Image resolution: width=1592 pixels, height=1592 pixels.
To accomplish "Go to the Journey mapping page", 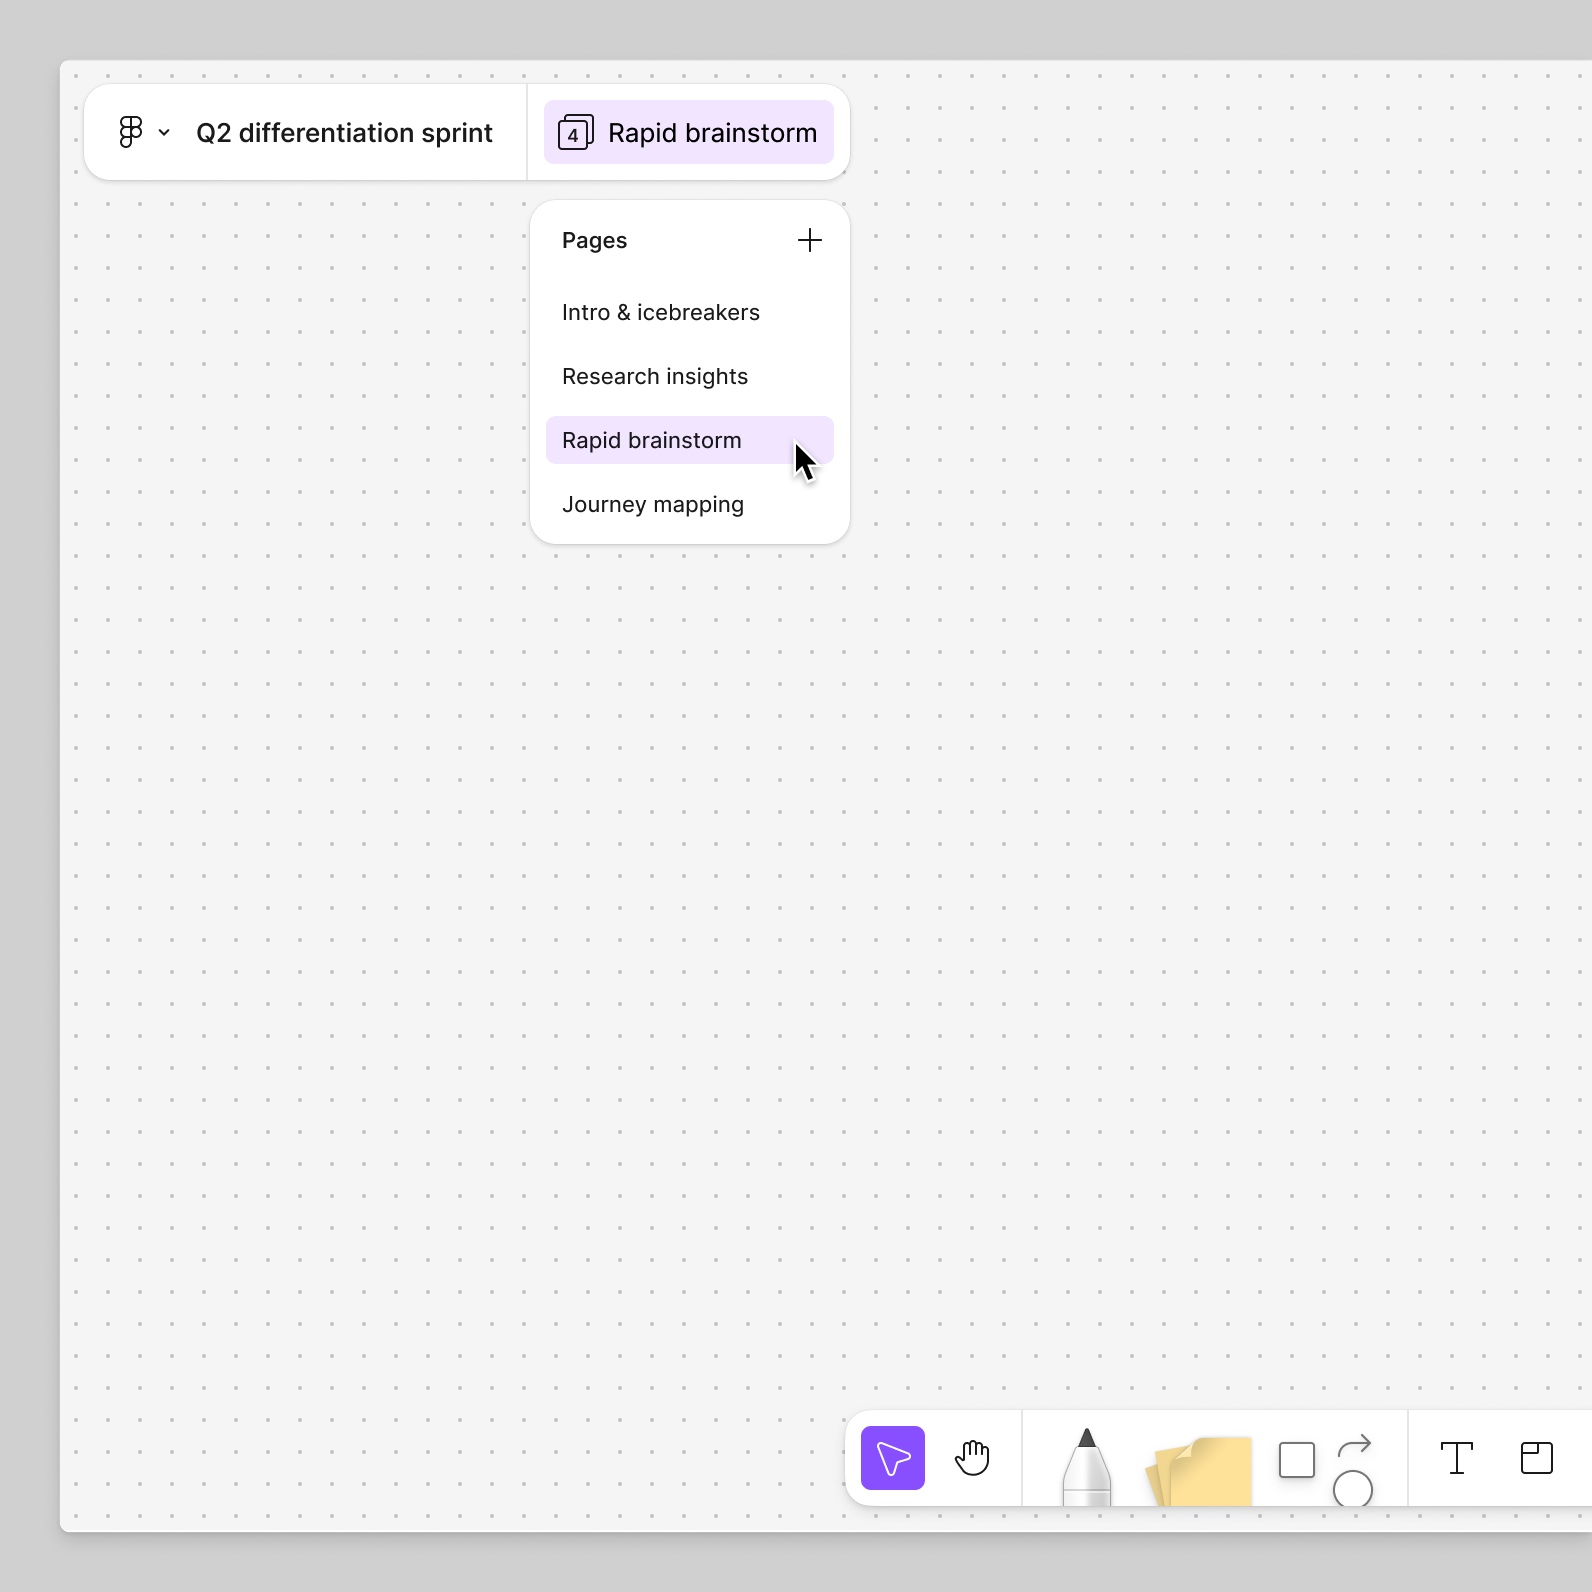I will pos(690,504).
